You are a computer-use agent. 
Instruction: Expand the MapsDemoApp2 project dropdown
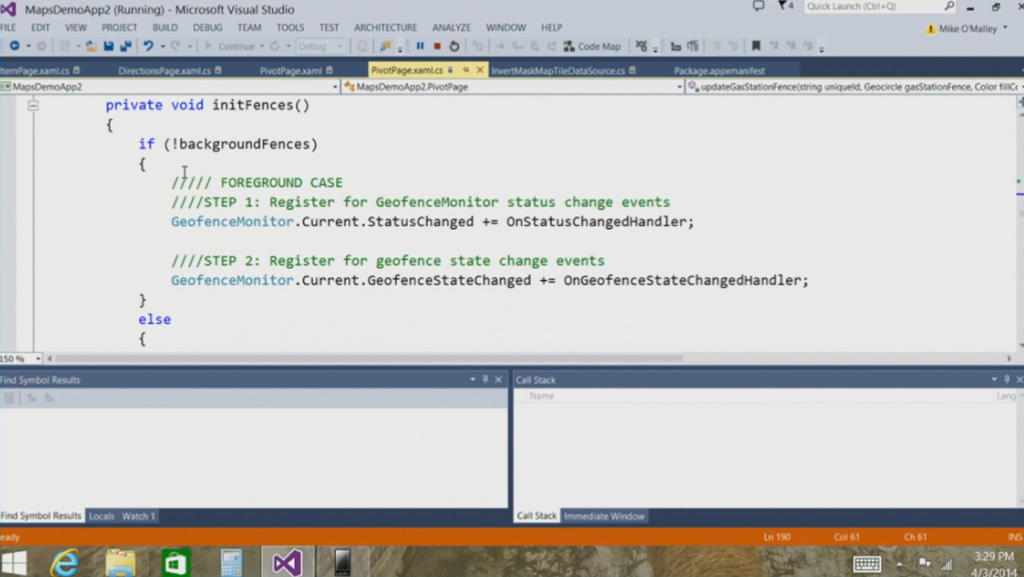pos(335,87)
